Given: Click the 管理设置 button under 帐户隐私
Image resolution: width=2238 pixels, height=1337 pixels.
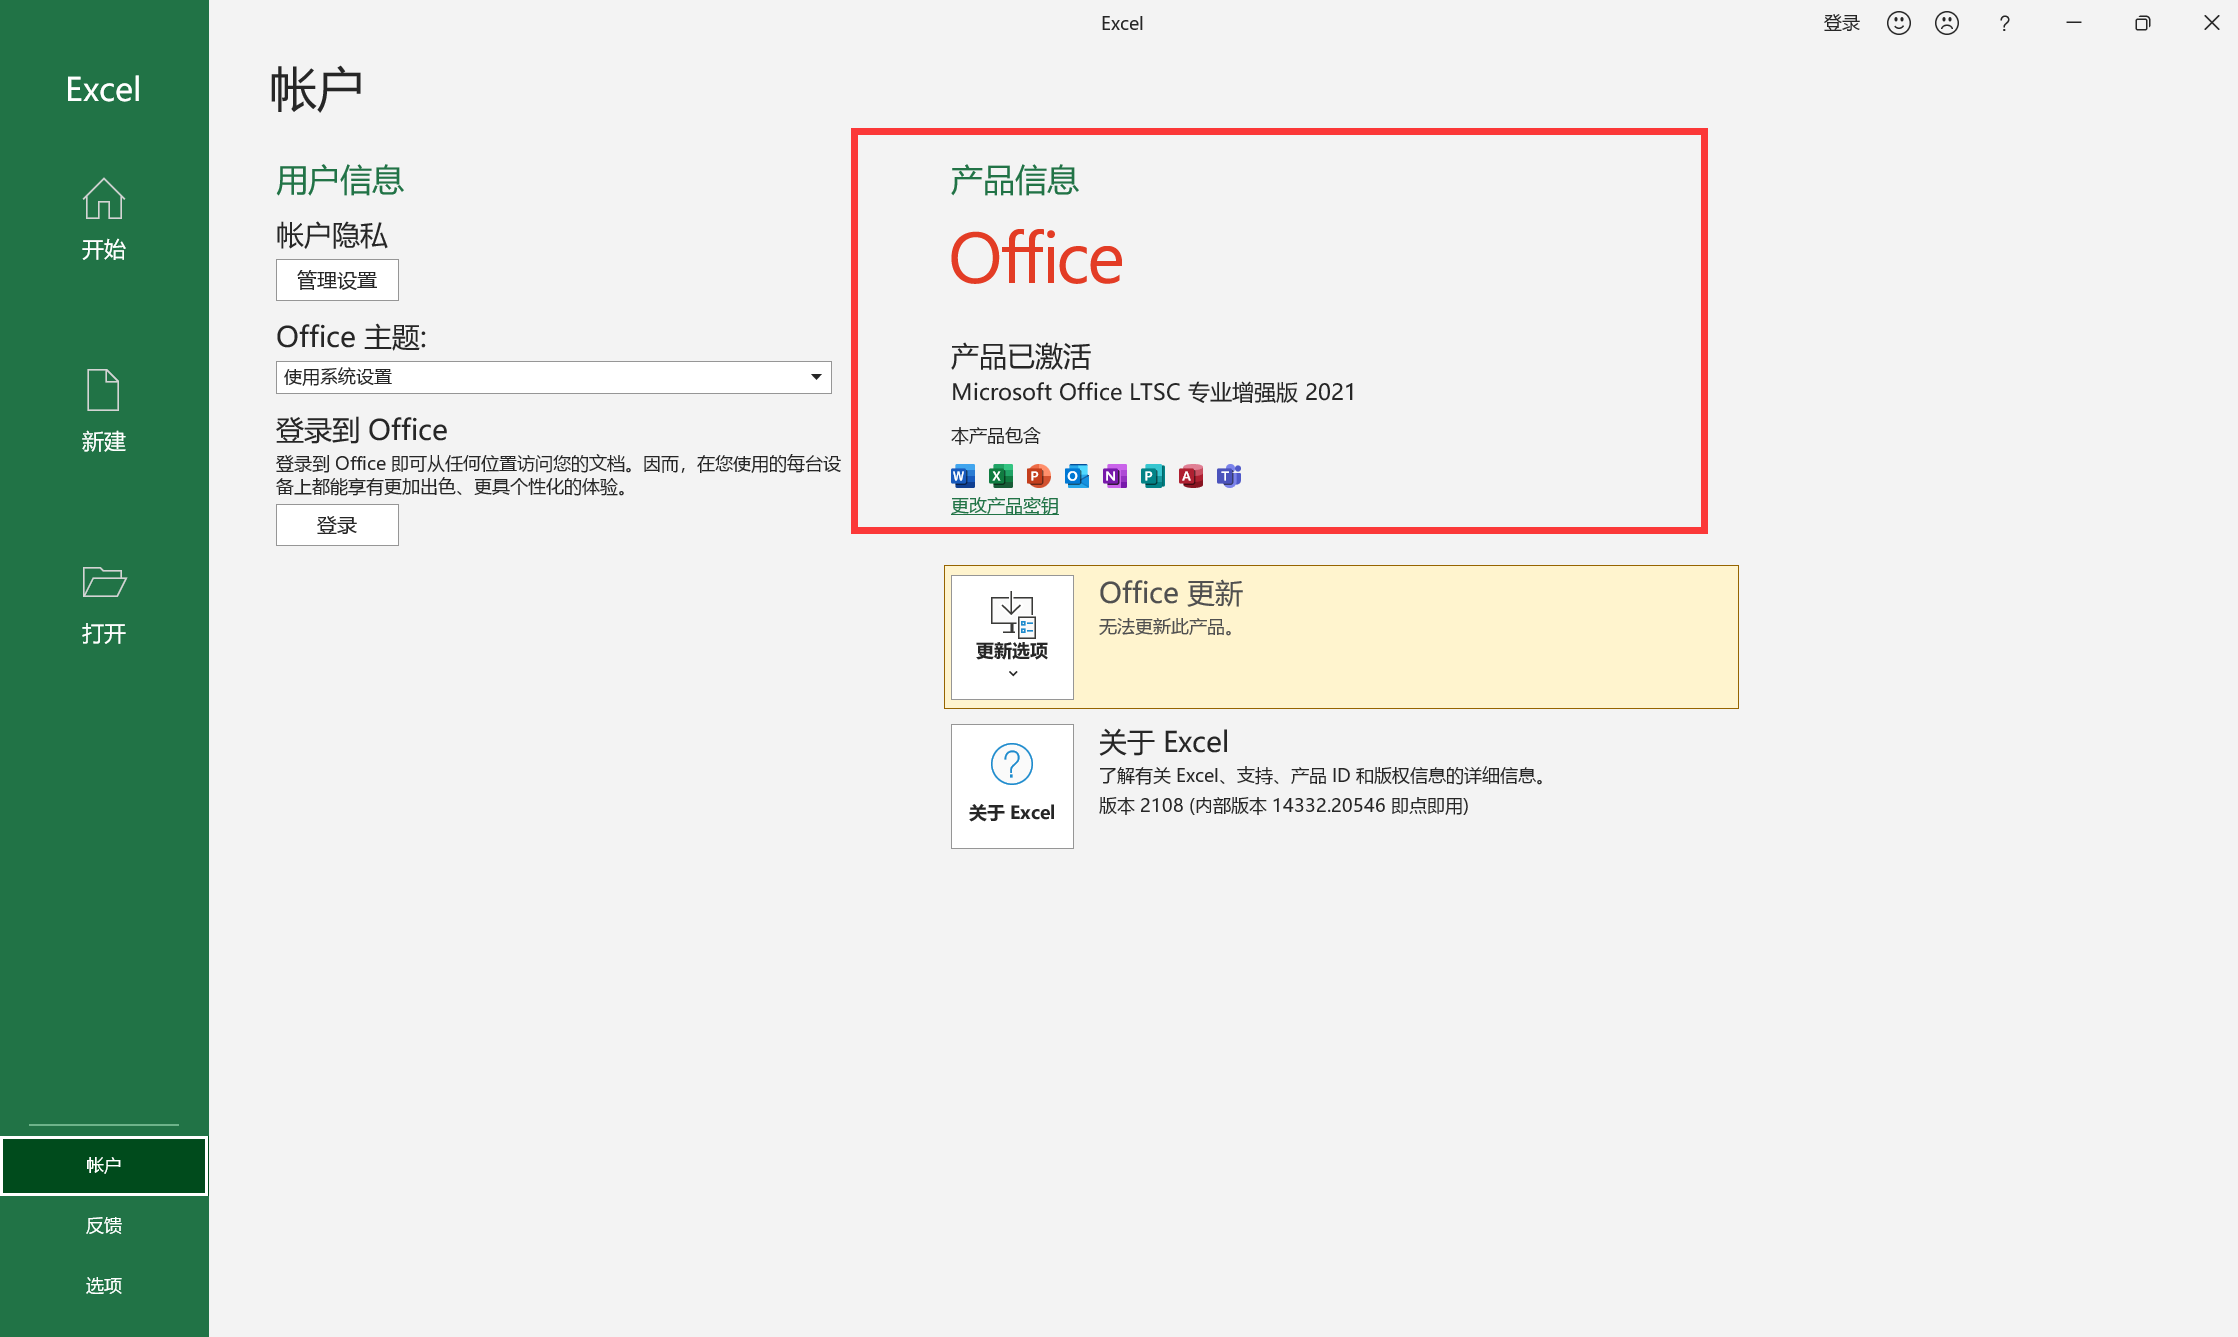Looking at the screenshot, I should (337, 280).
